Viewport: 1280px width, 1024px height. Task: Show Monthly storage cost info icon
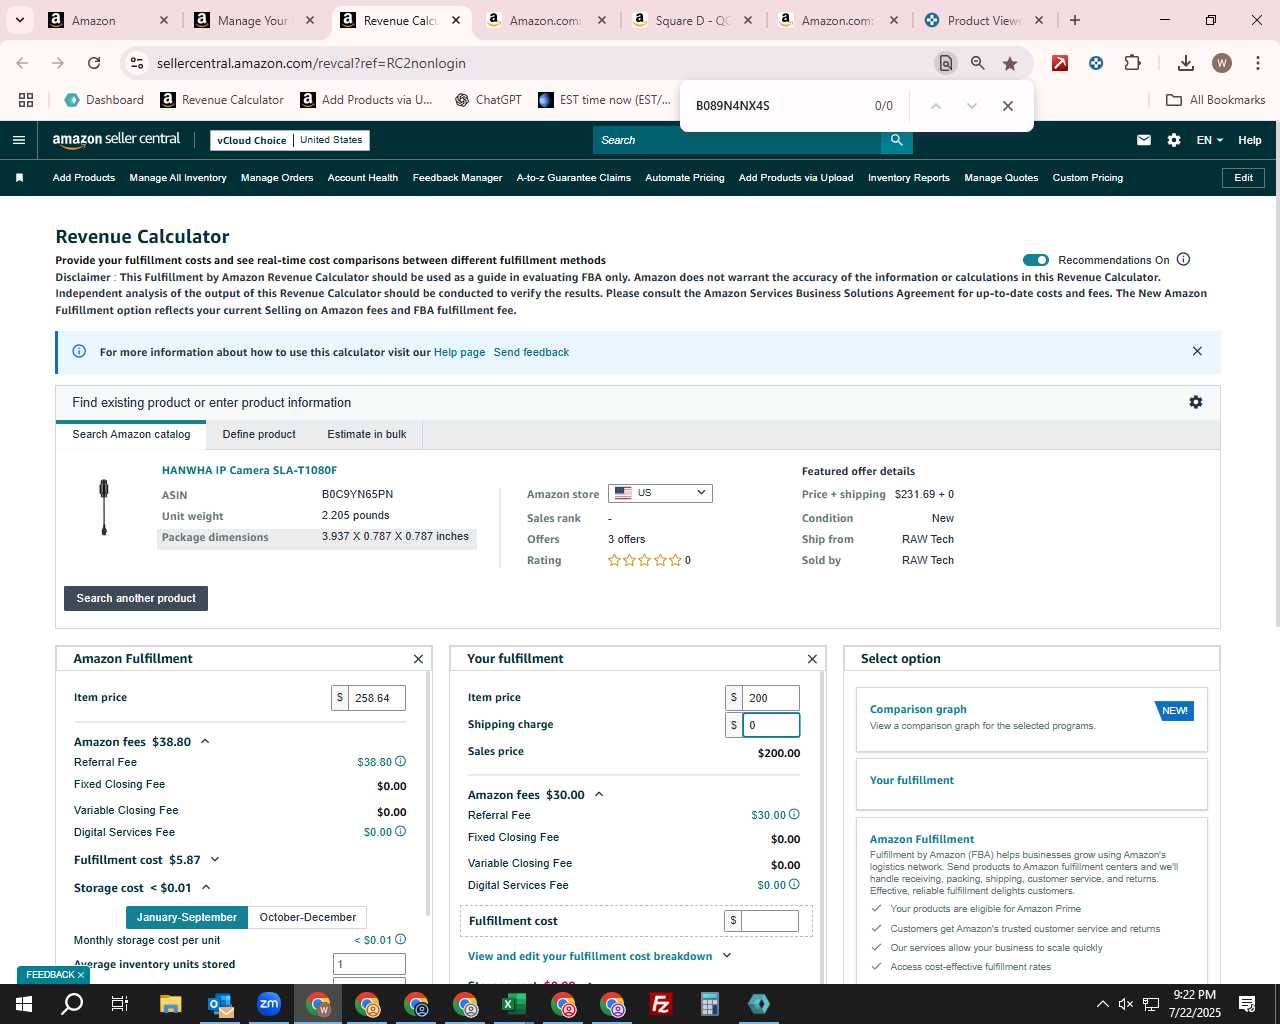401,940
